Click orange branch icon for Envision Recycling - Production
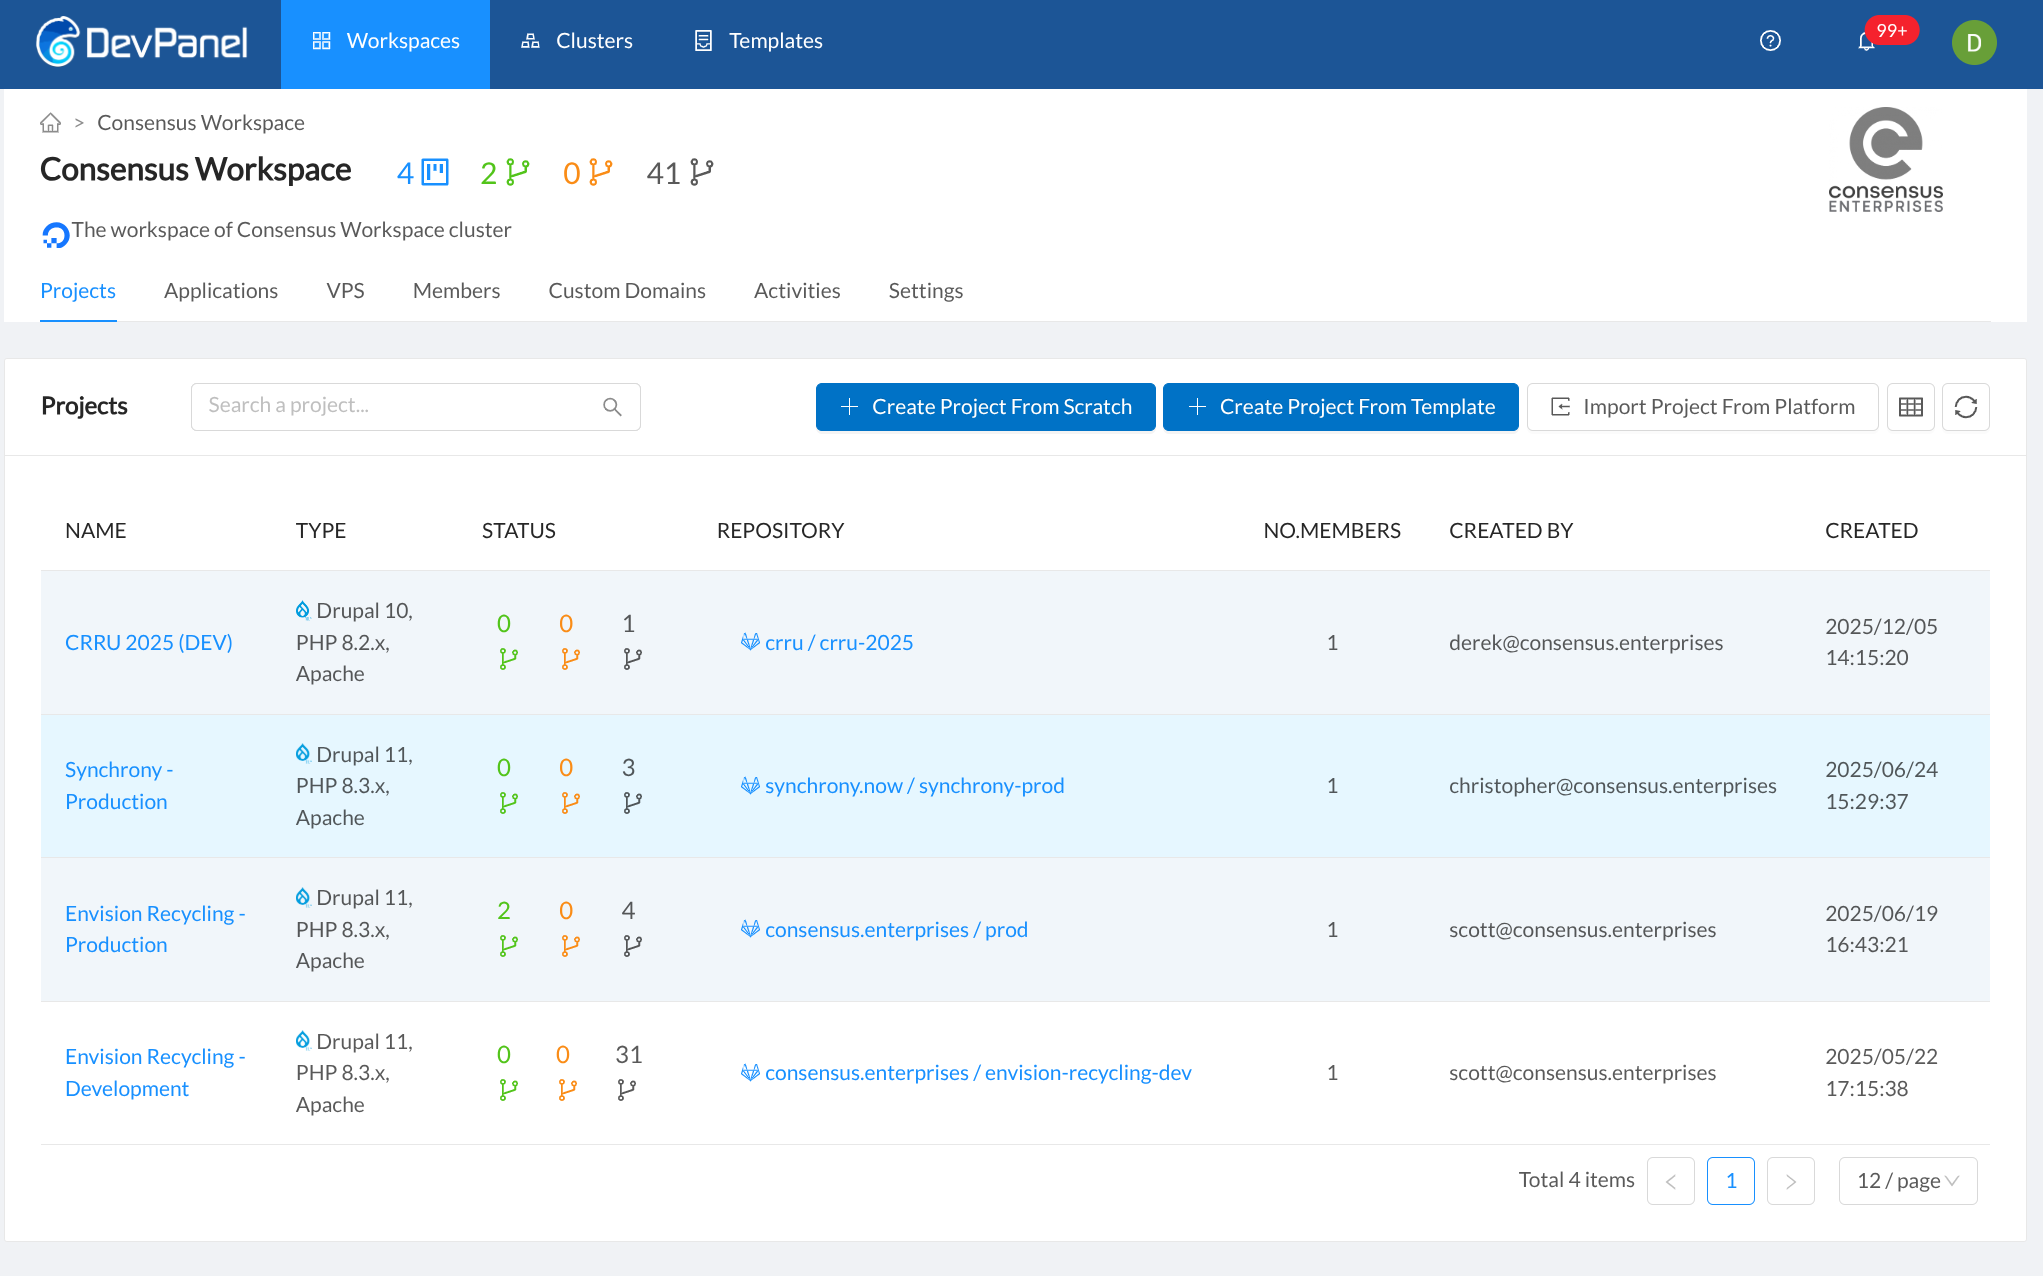 click(x=570, y=946)
